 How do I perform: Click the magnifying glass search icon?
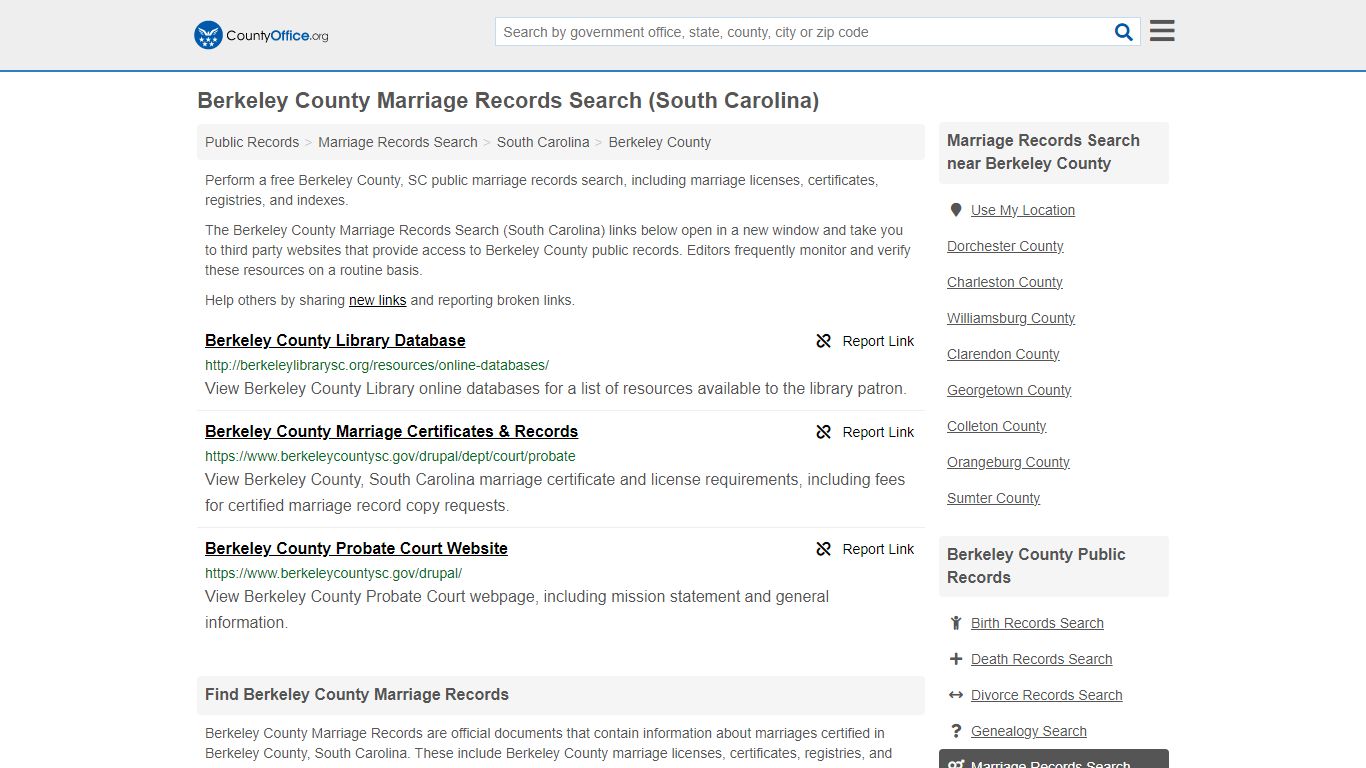coord(1124,32)
